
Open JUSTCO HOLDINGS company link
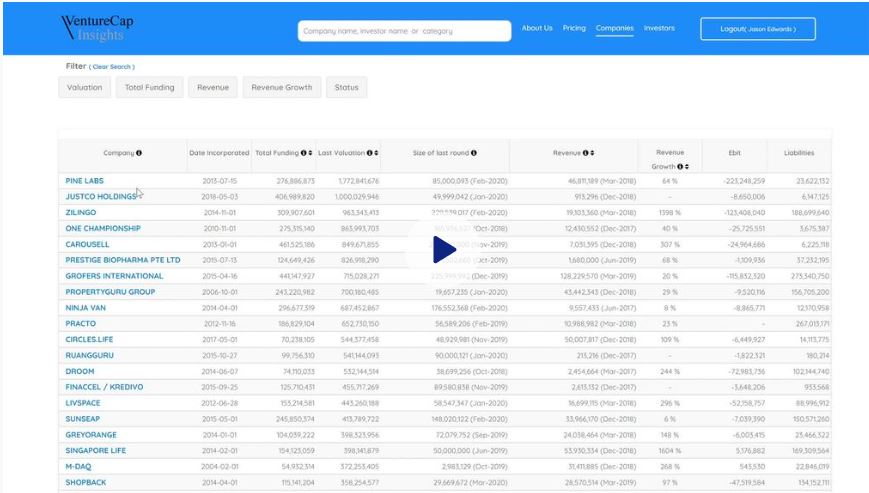(x=101, y=197)
